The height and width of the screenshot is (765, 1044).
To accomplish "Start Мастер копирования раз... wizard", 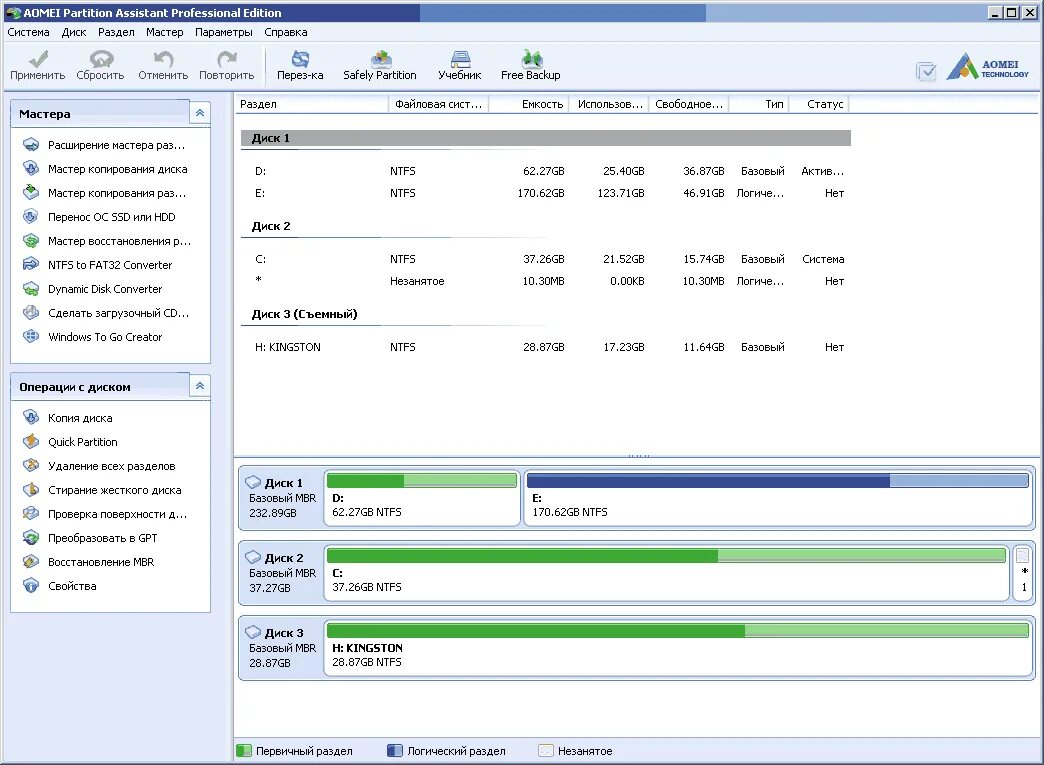I will click(104, 193).
